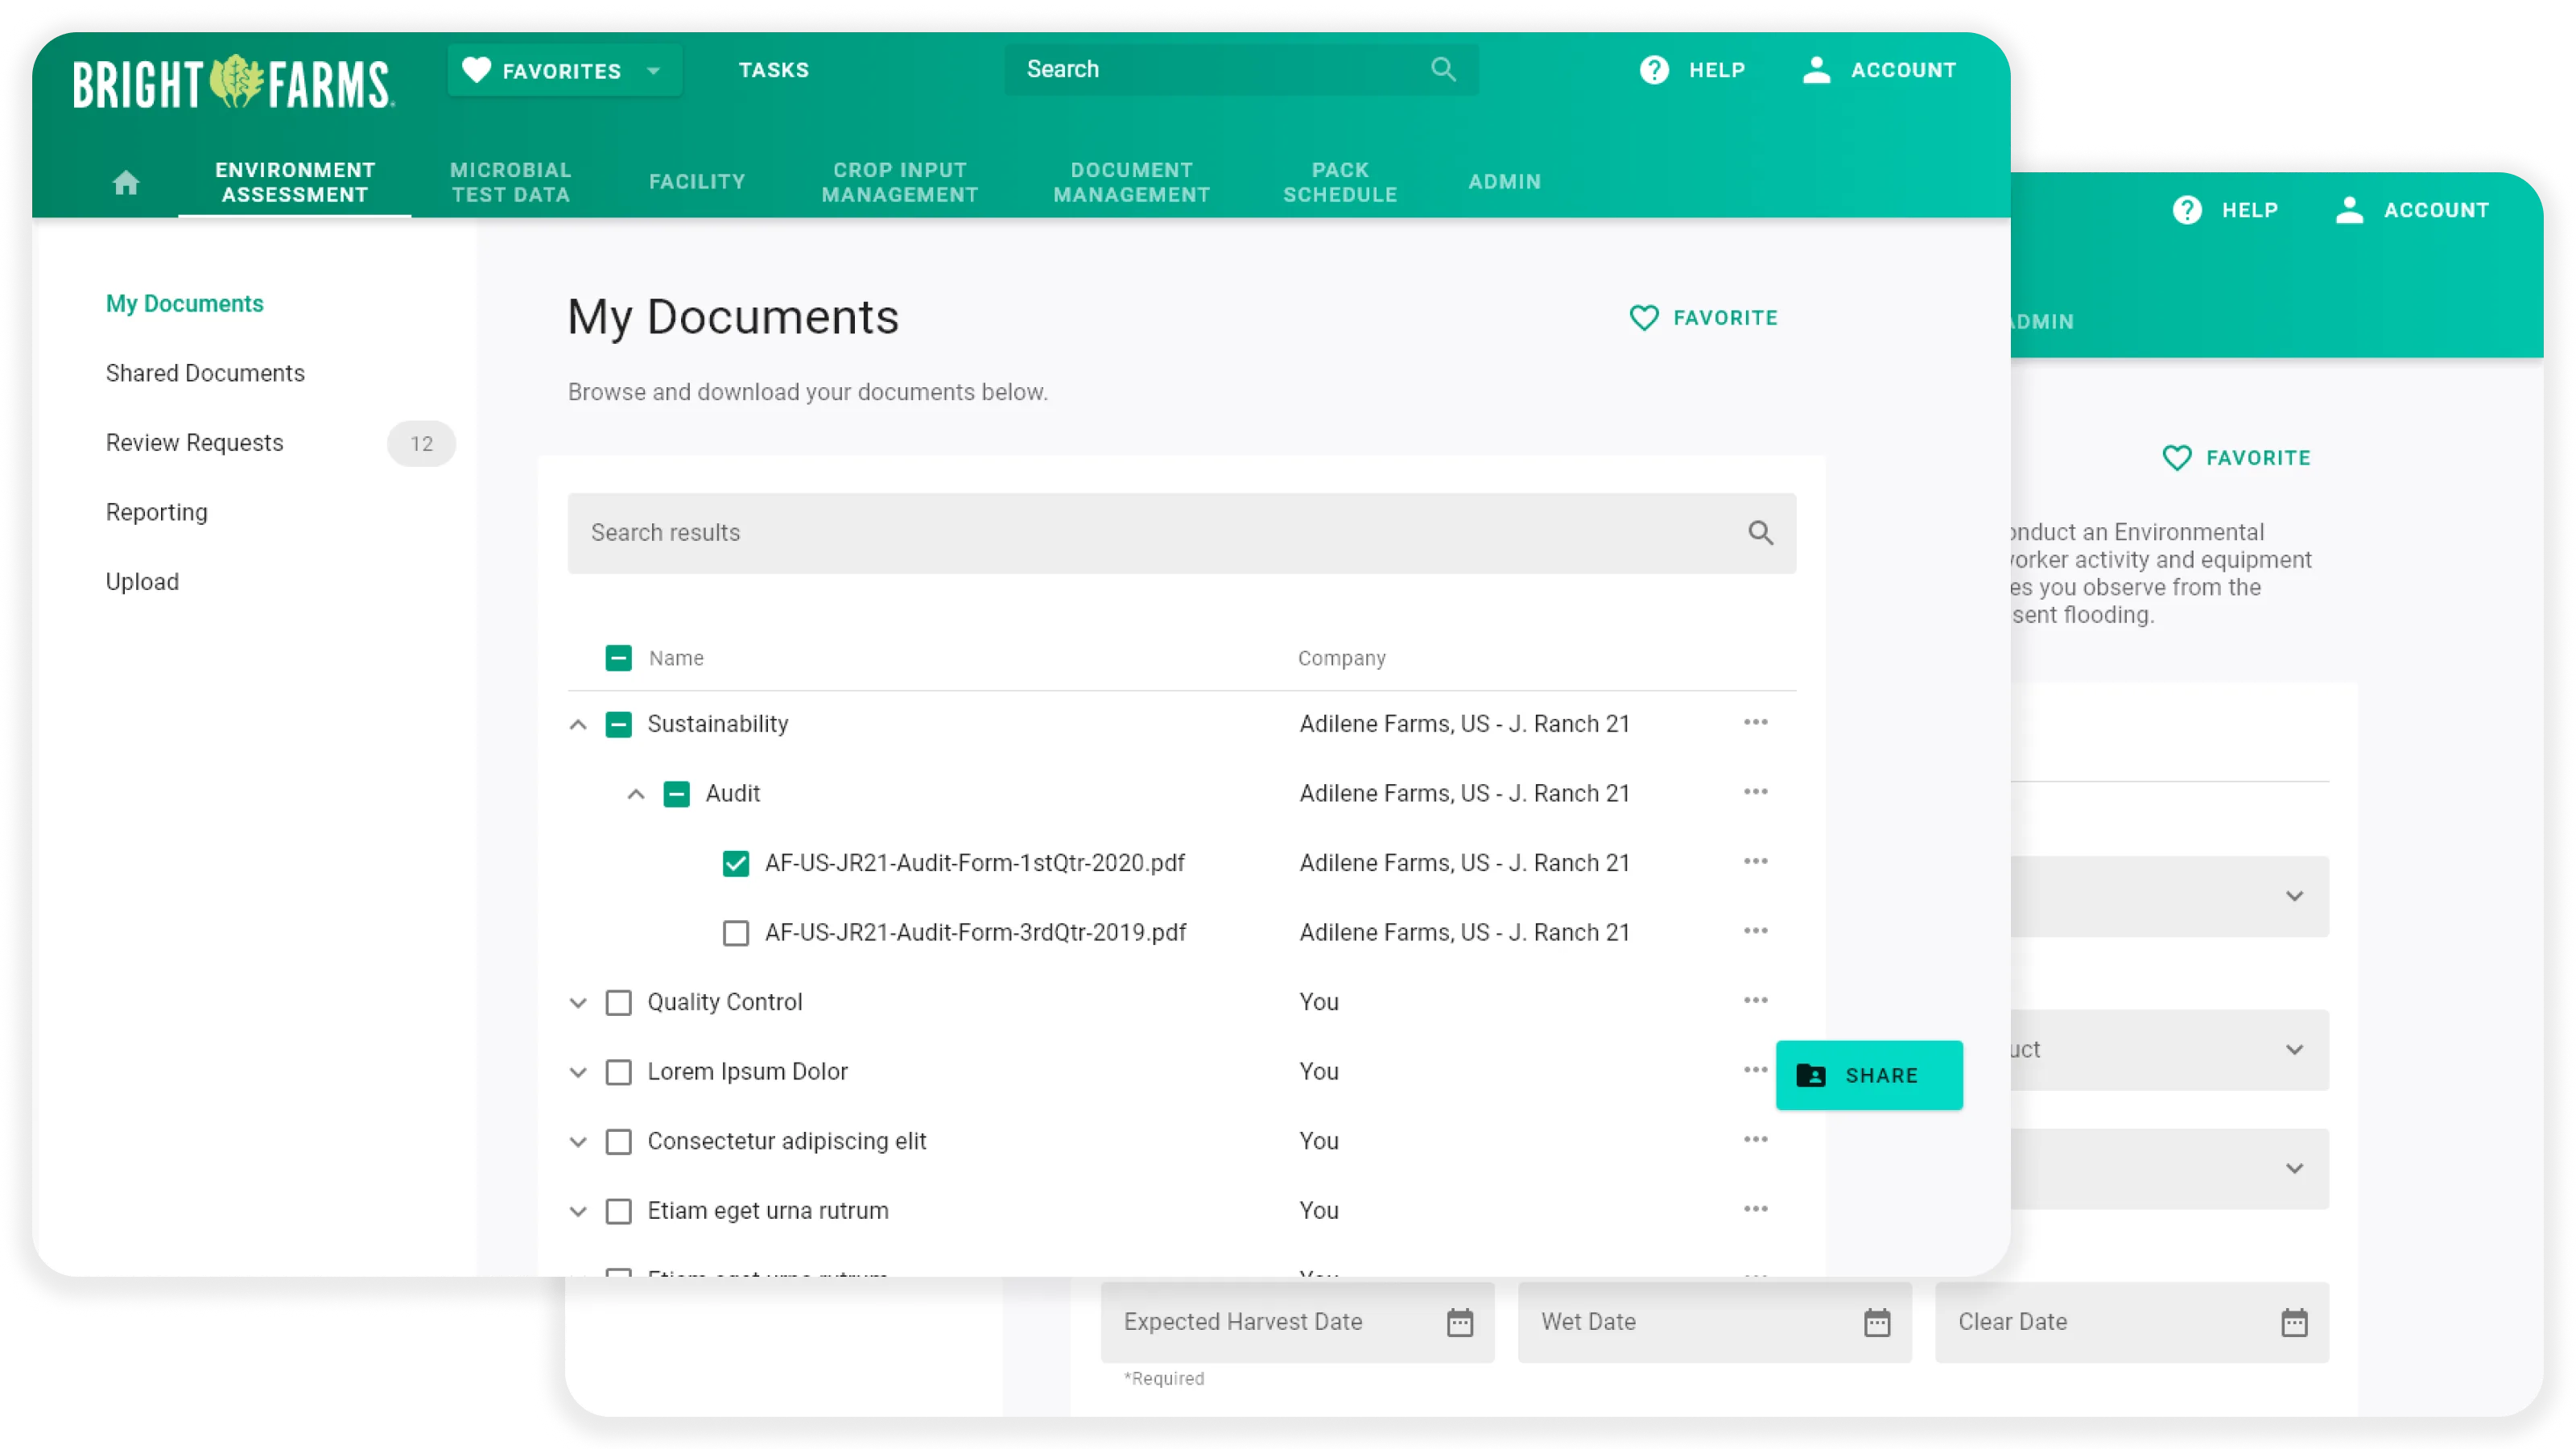Uncheck AF-US-JR21-Audit-Form-1stQtr-2020.pdf
Viewport: 2576px width, 1449px height.
(x=736, y=863)
